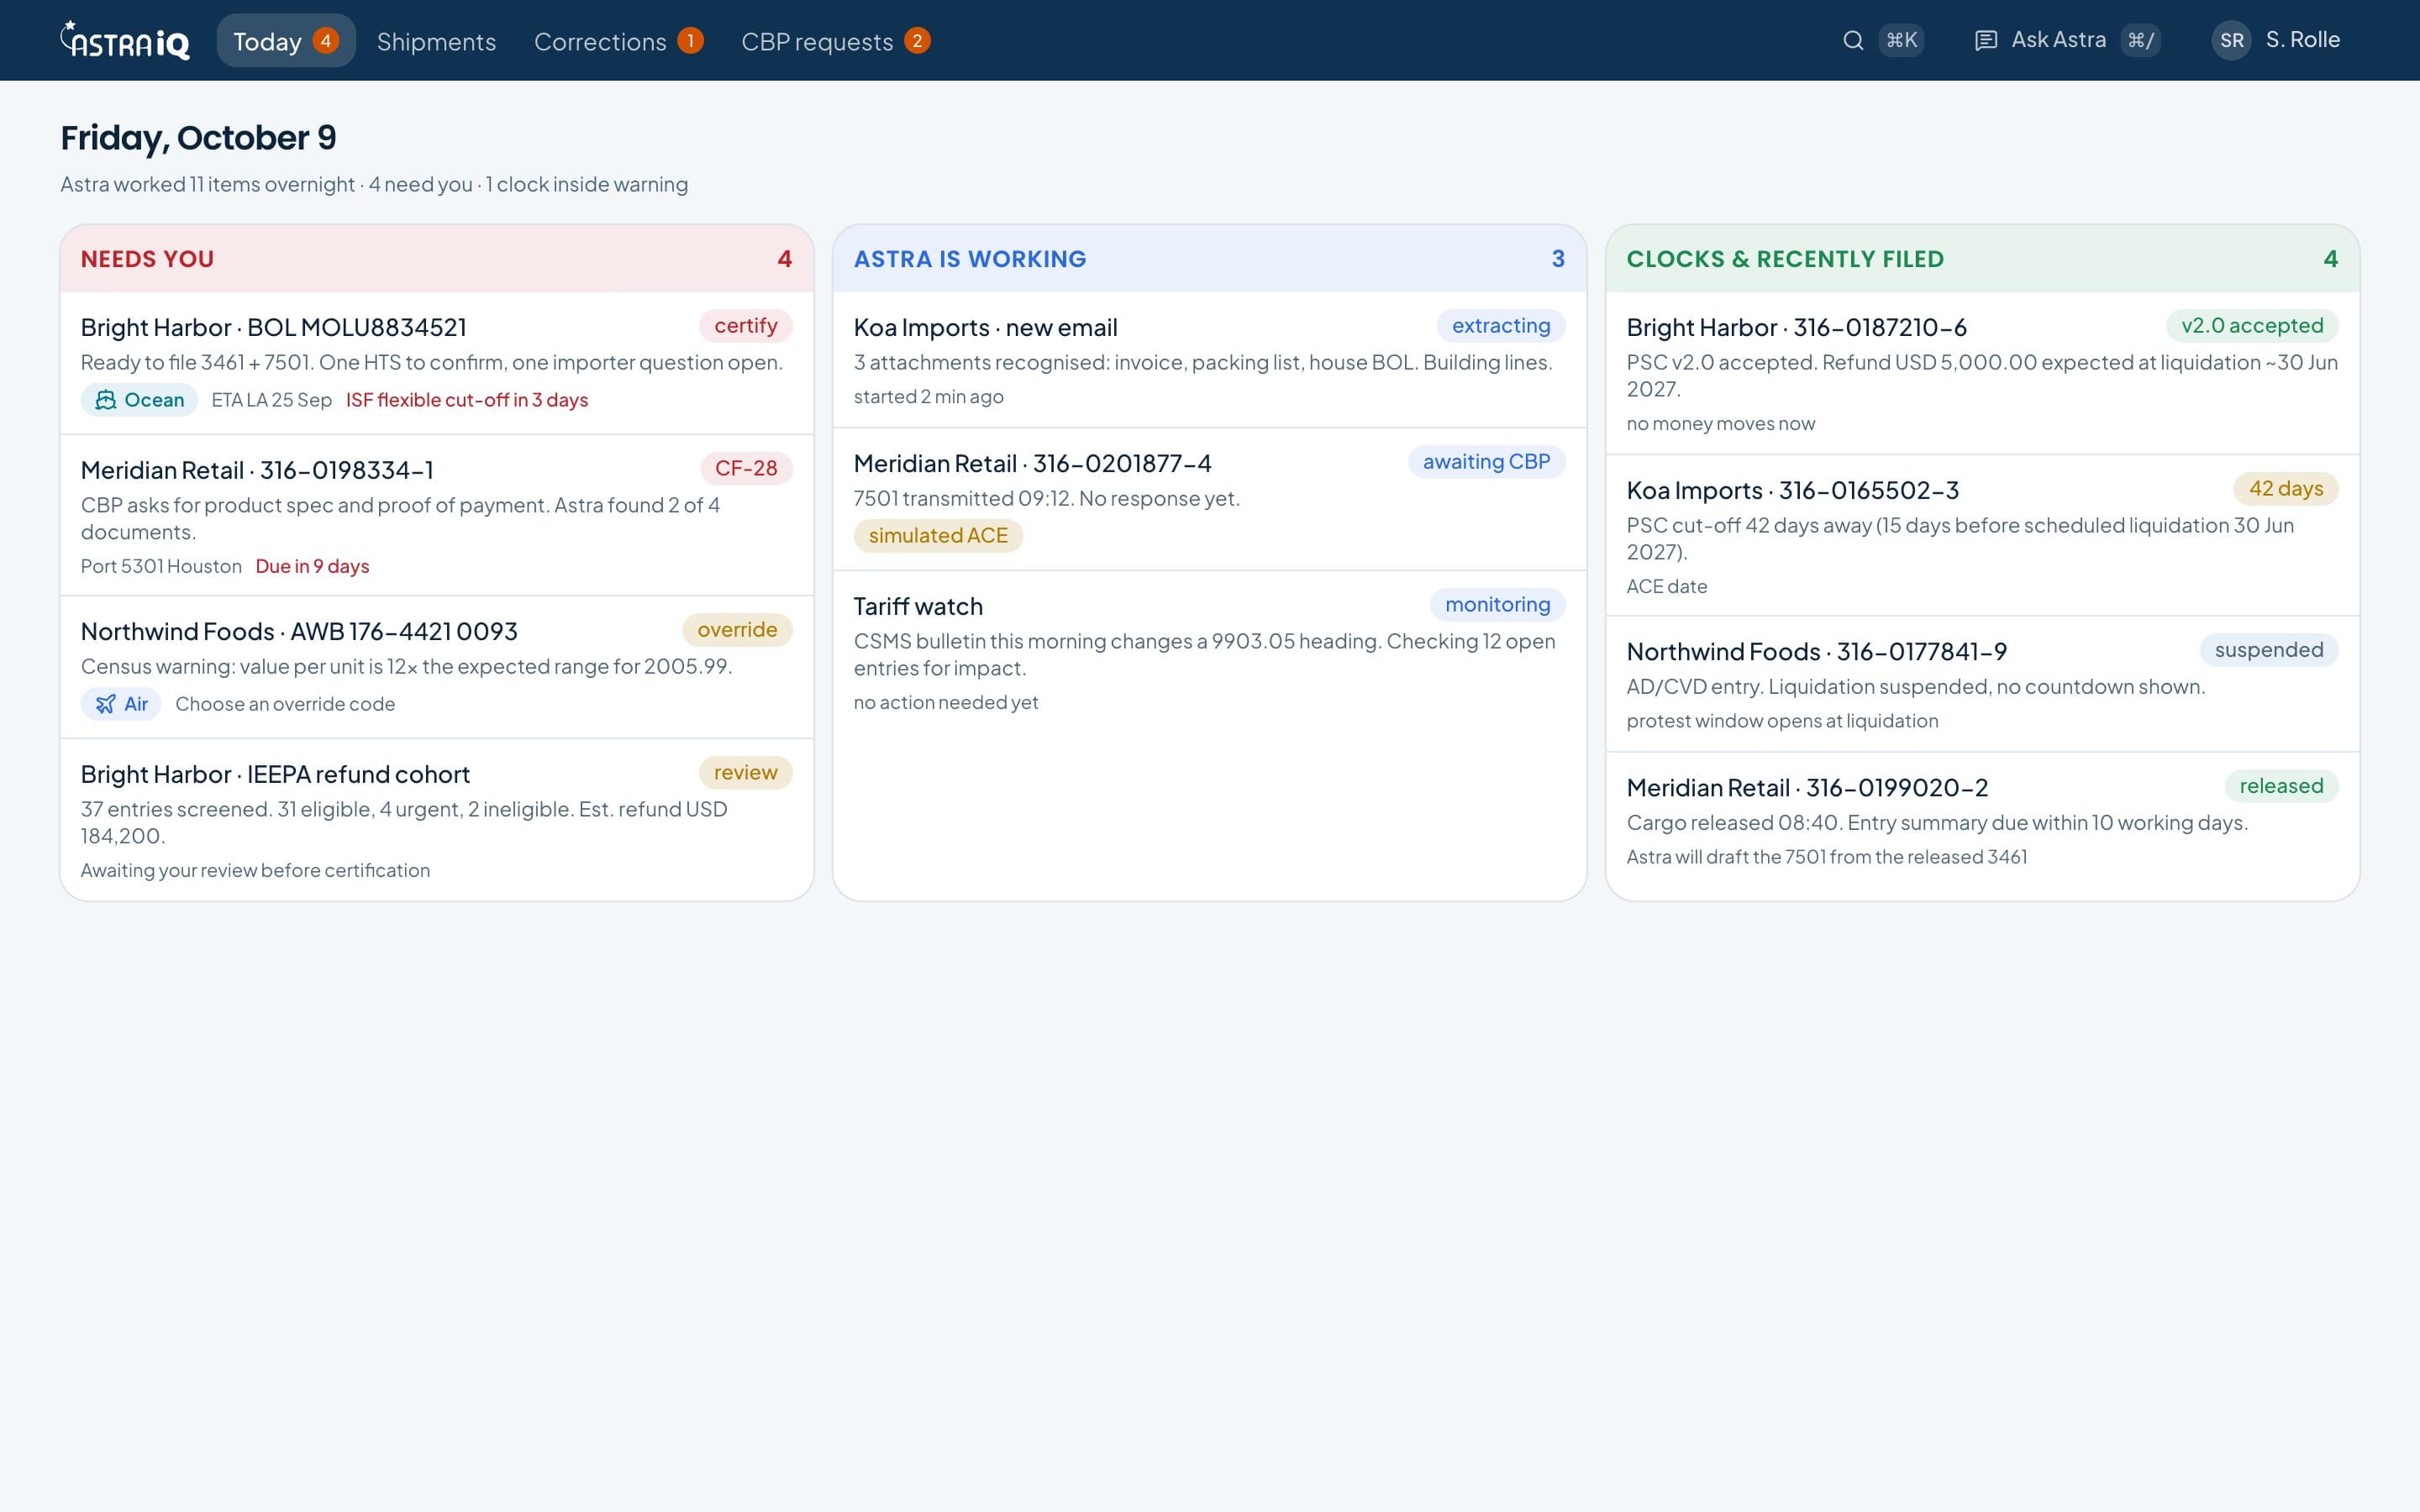Click the Ask Astra button
Viewport: 2420px width, 1512px height.
[x=2067, y=40]
